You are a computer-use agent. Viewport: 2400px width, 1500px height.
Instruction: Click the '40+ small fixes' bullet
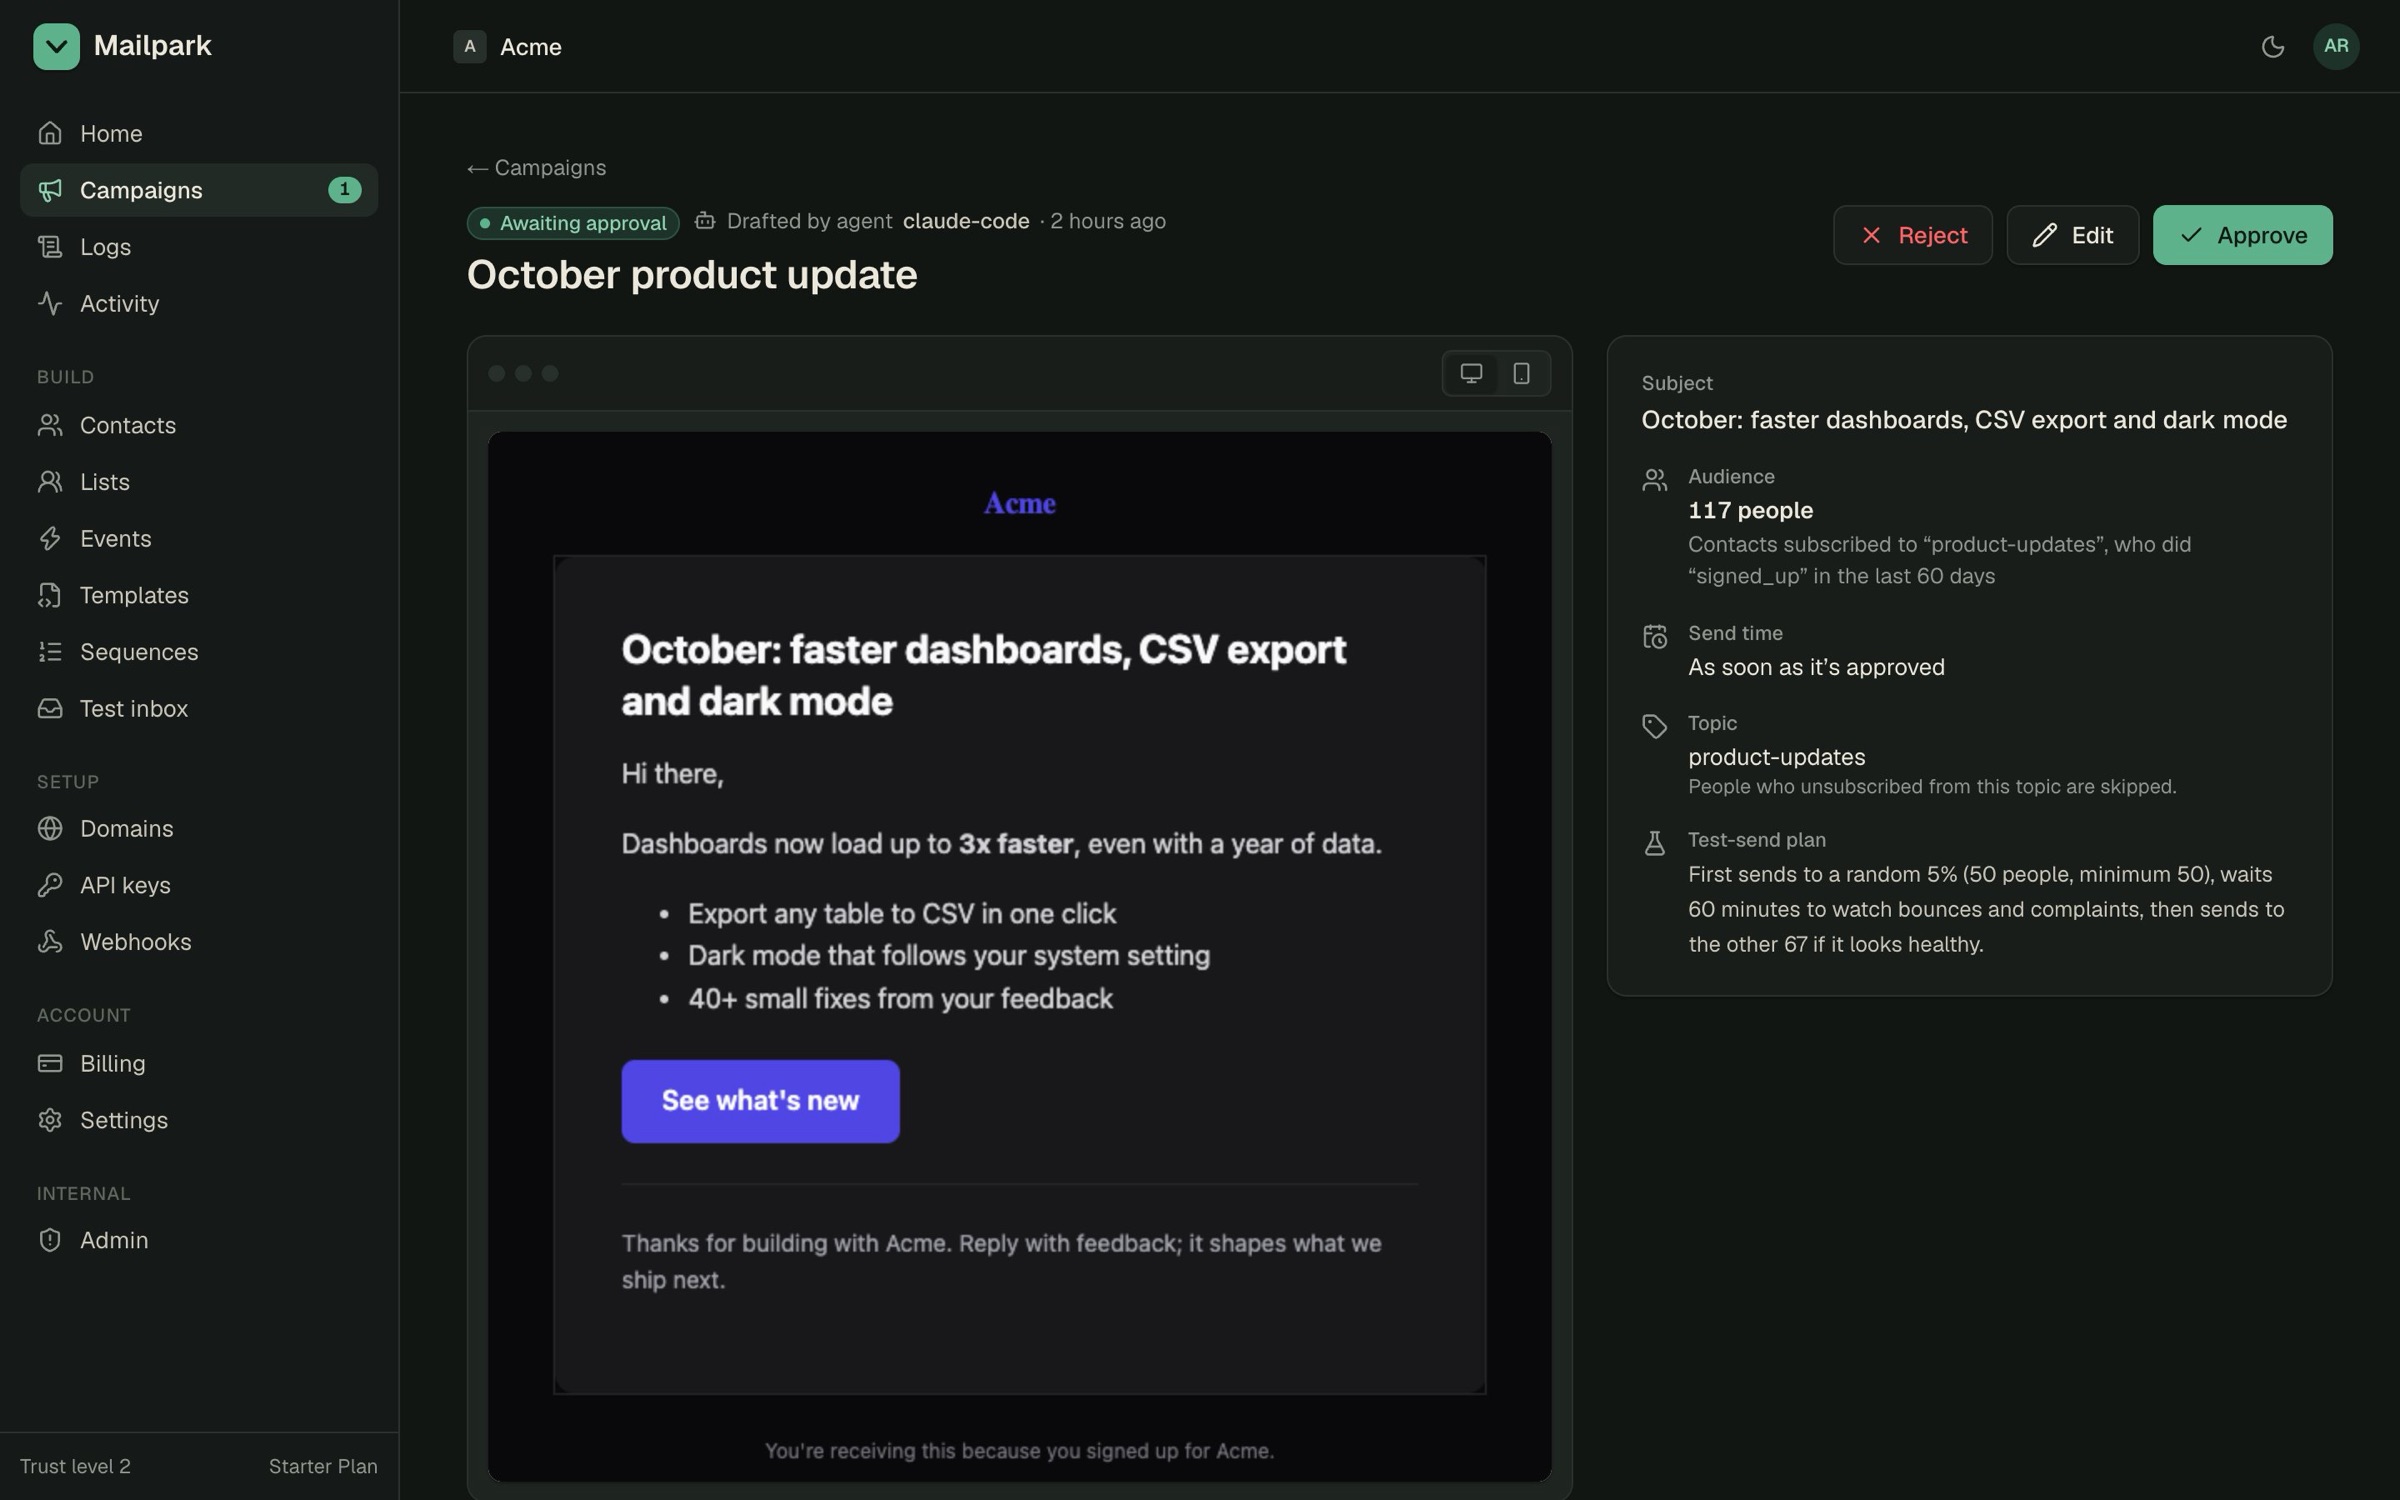click(x=900, y=999)
